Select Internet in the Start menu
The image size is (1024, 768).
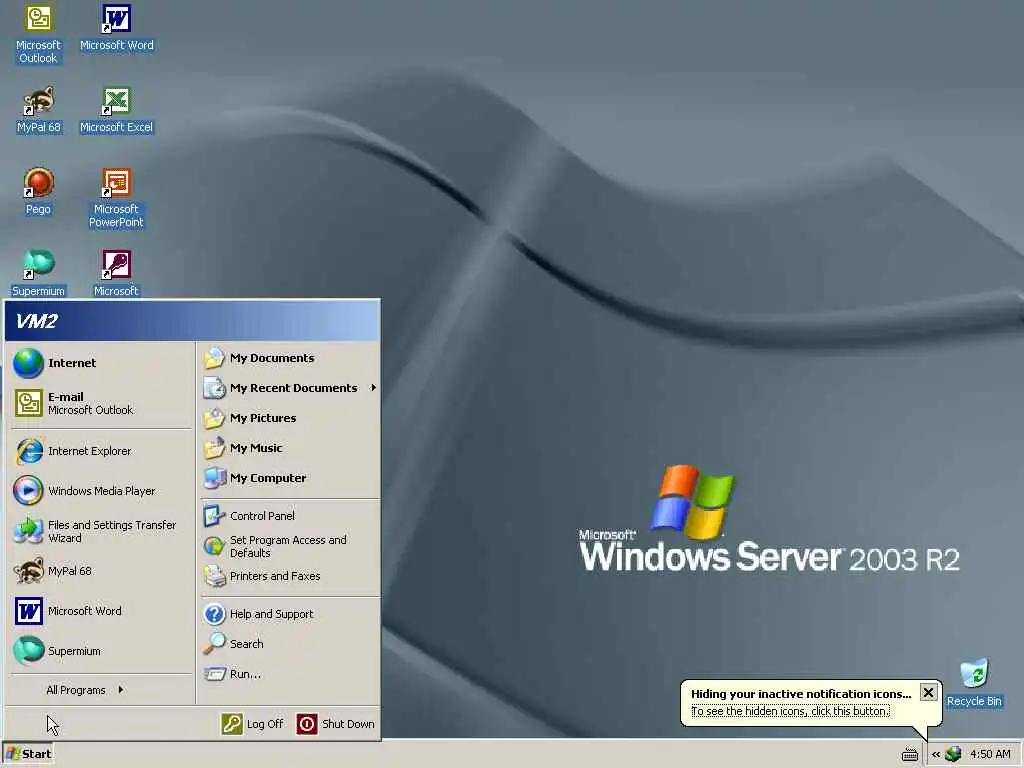(101, 363)
